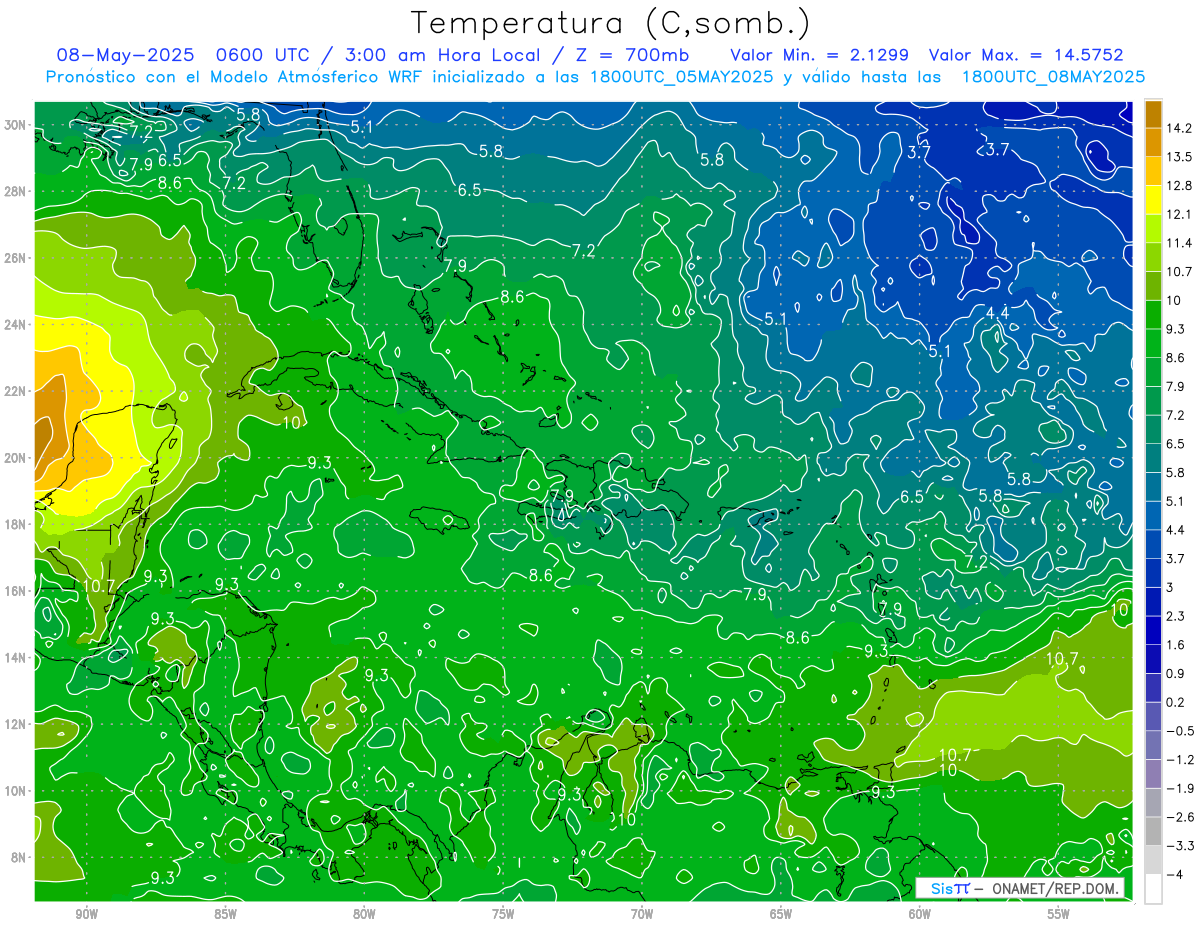Click the 22N latitude axis label

(16, 391)
